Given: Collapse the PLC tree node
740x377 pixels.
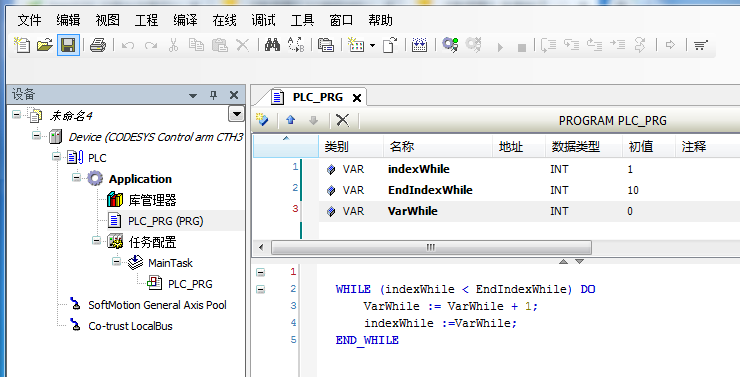Looking at the screenshot, I should 57,156.
